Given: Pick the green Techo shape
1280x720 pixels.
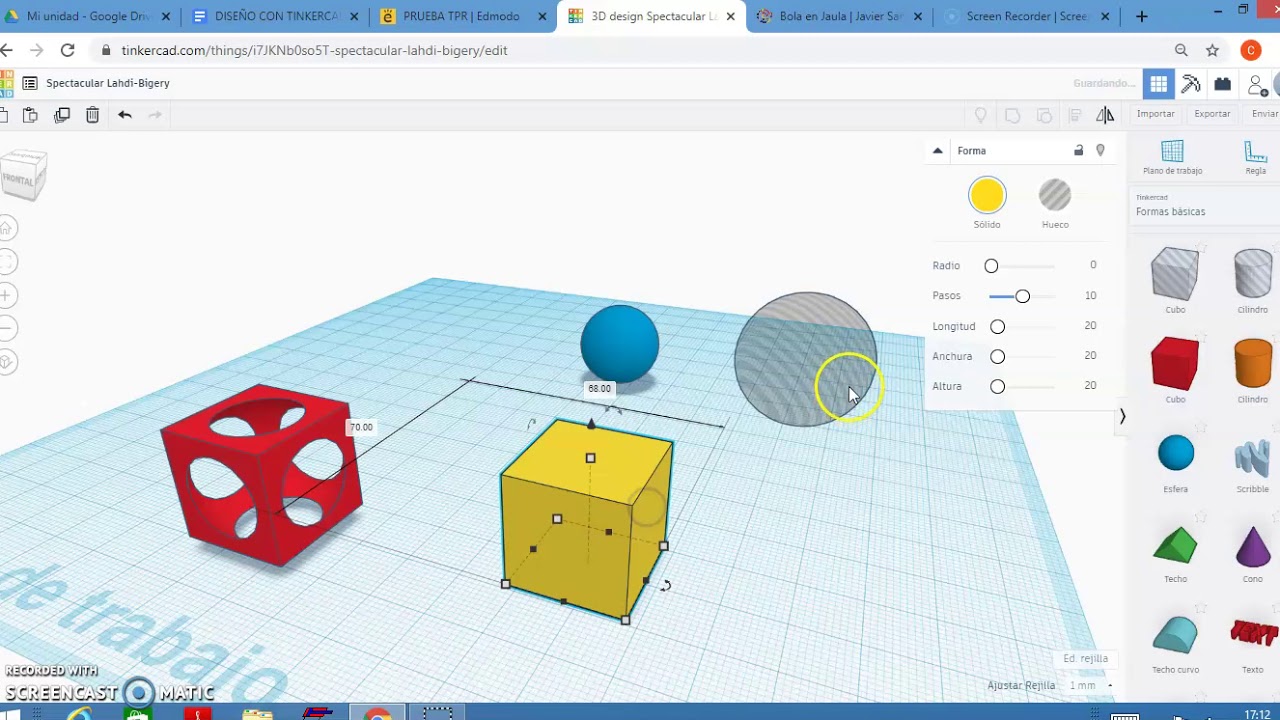Looking at the screenshot, I should tap(1175, 546).
